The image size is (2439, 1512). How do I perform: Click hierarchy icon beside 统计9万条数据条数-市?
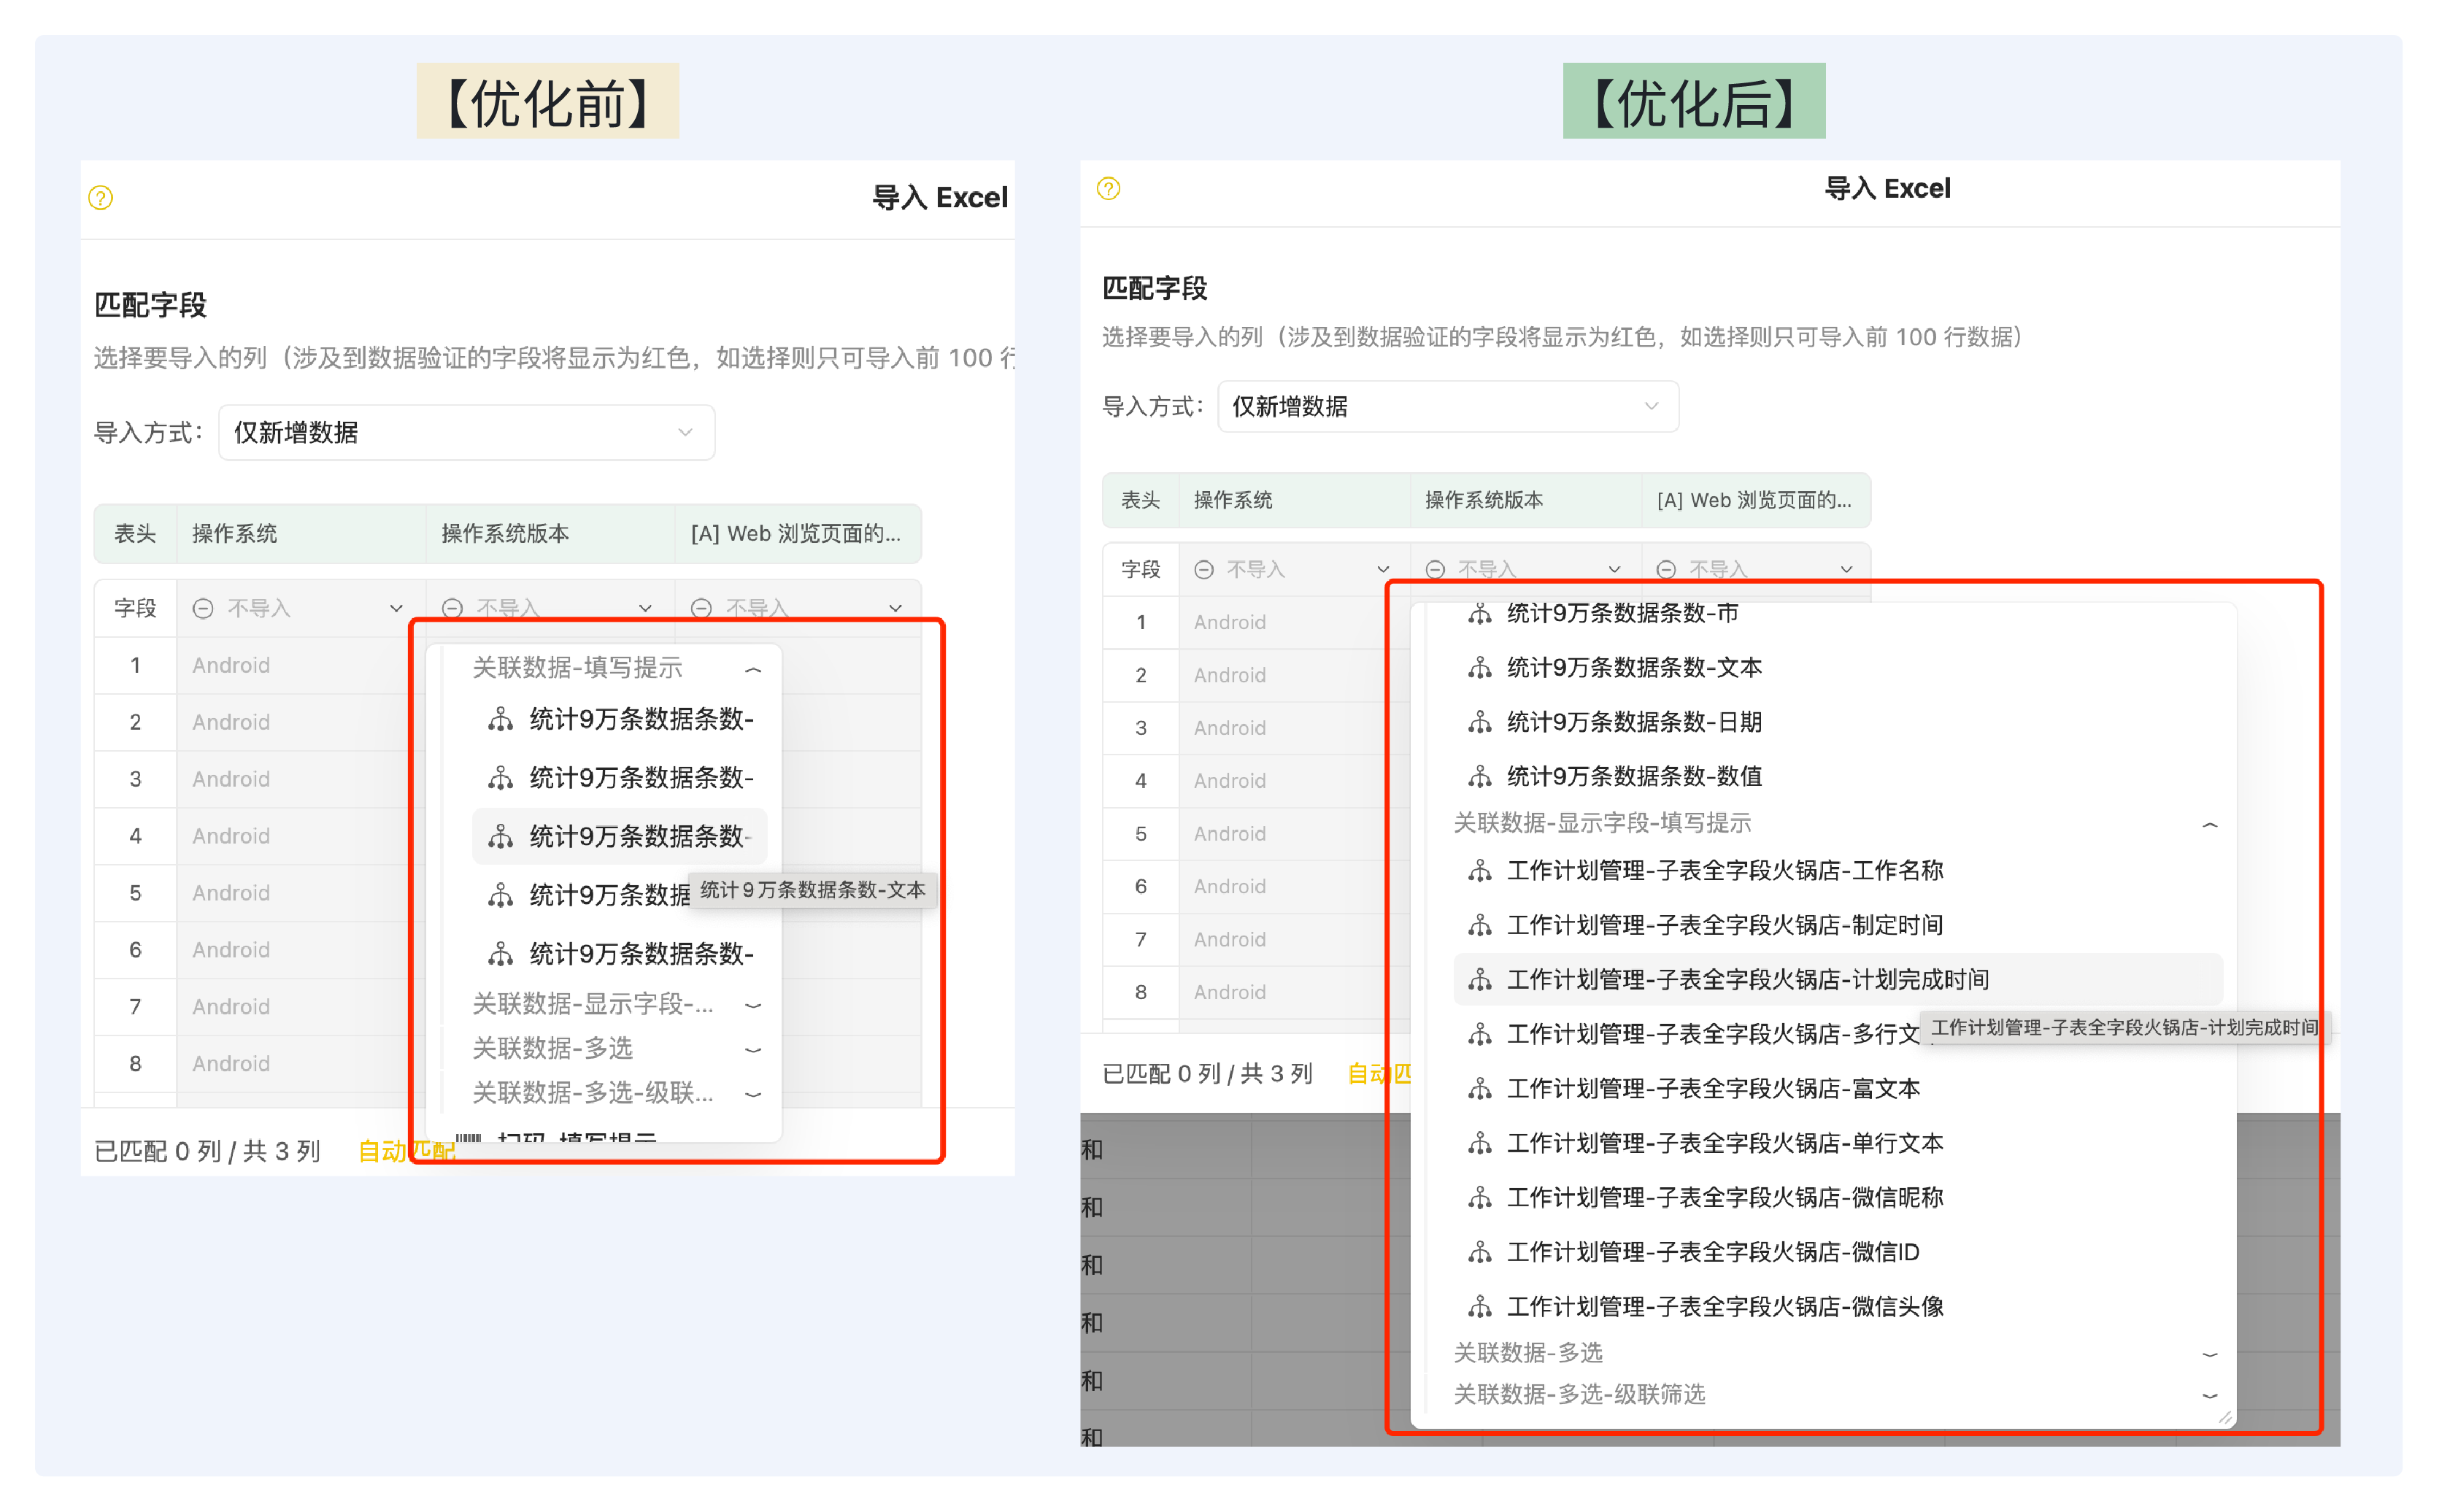[x=1479, y=613]
